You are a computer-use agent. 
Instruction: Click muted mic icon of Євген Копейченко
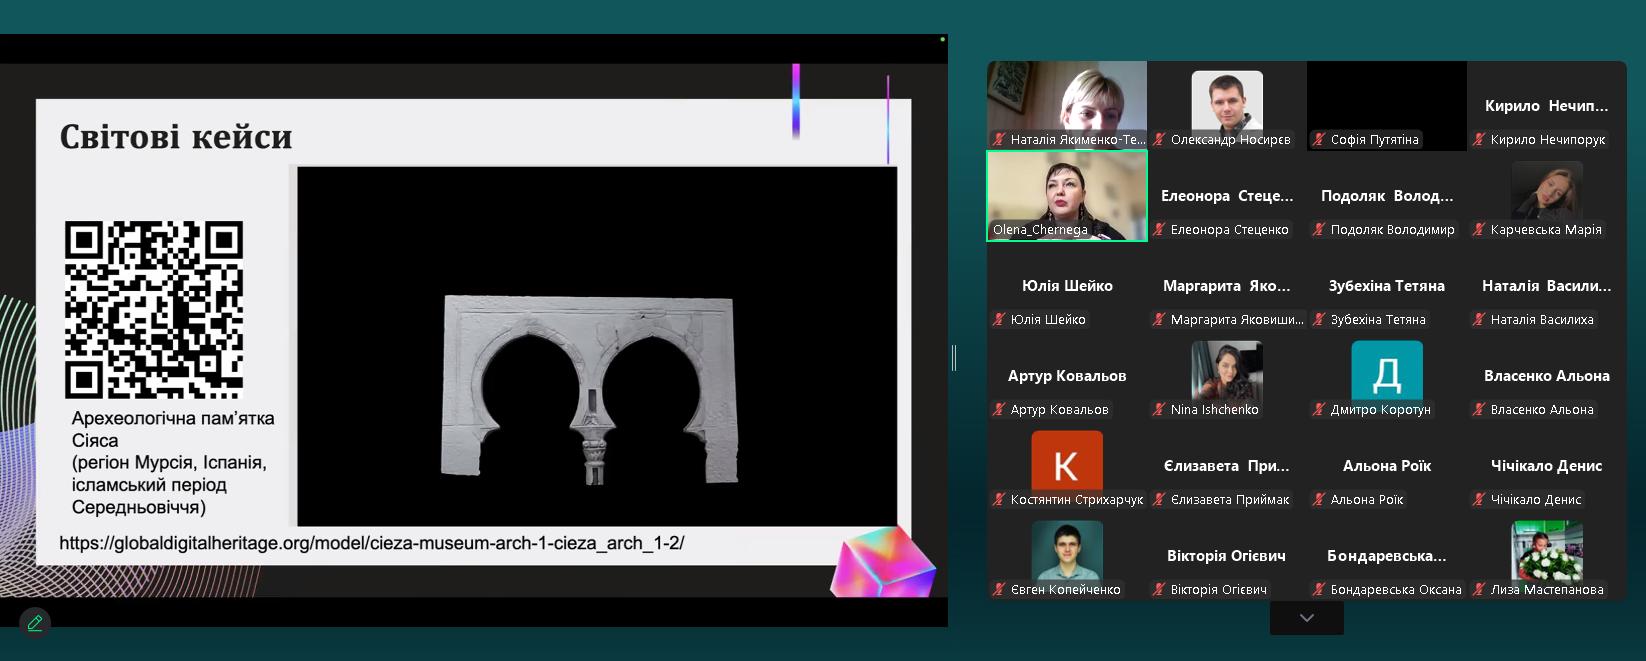click(x=999, y=590)
